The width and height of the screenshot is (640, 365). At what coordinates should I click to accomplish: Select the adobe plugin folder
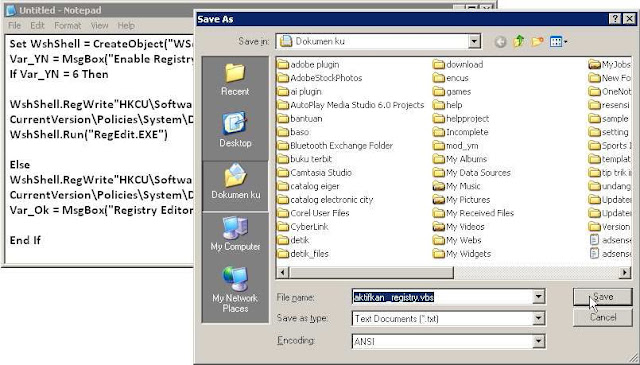point(309,65)
